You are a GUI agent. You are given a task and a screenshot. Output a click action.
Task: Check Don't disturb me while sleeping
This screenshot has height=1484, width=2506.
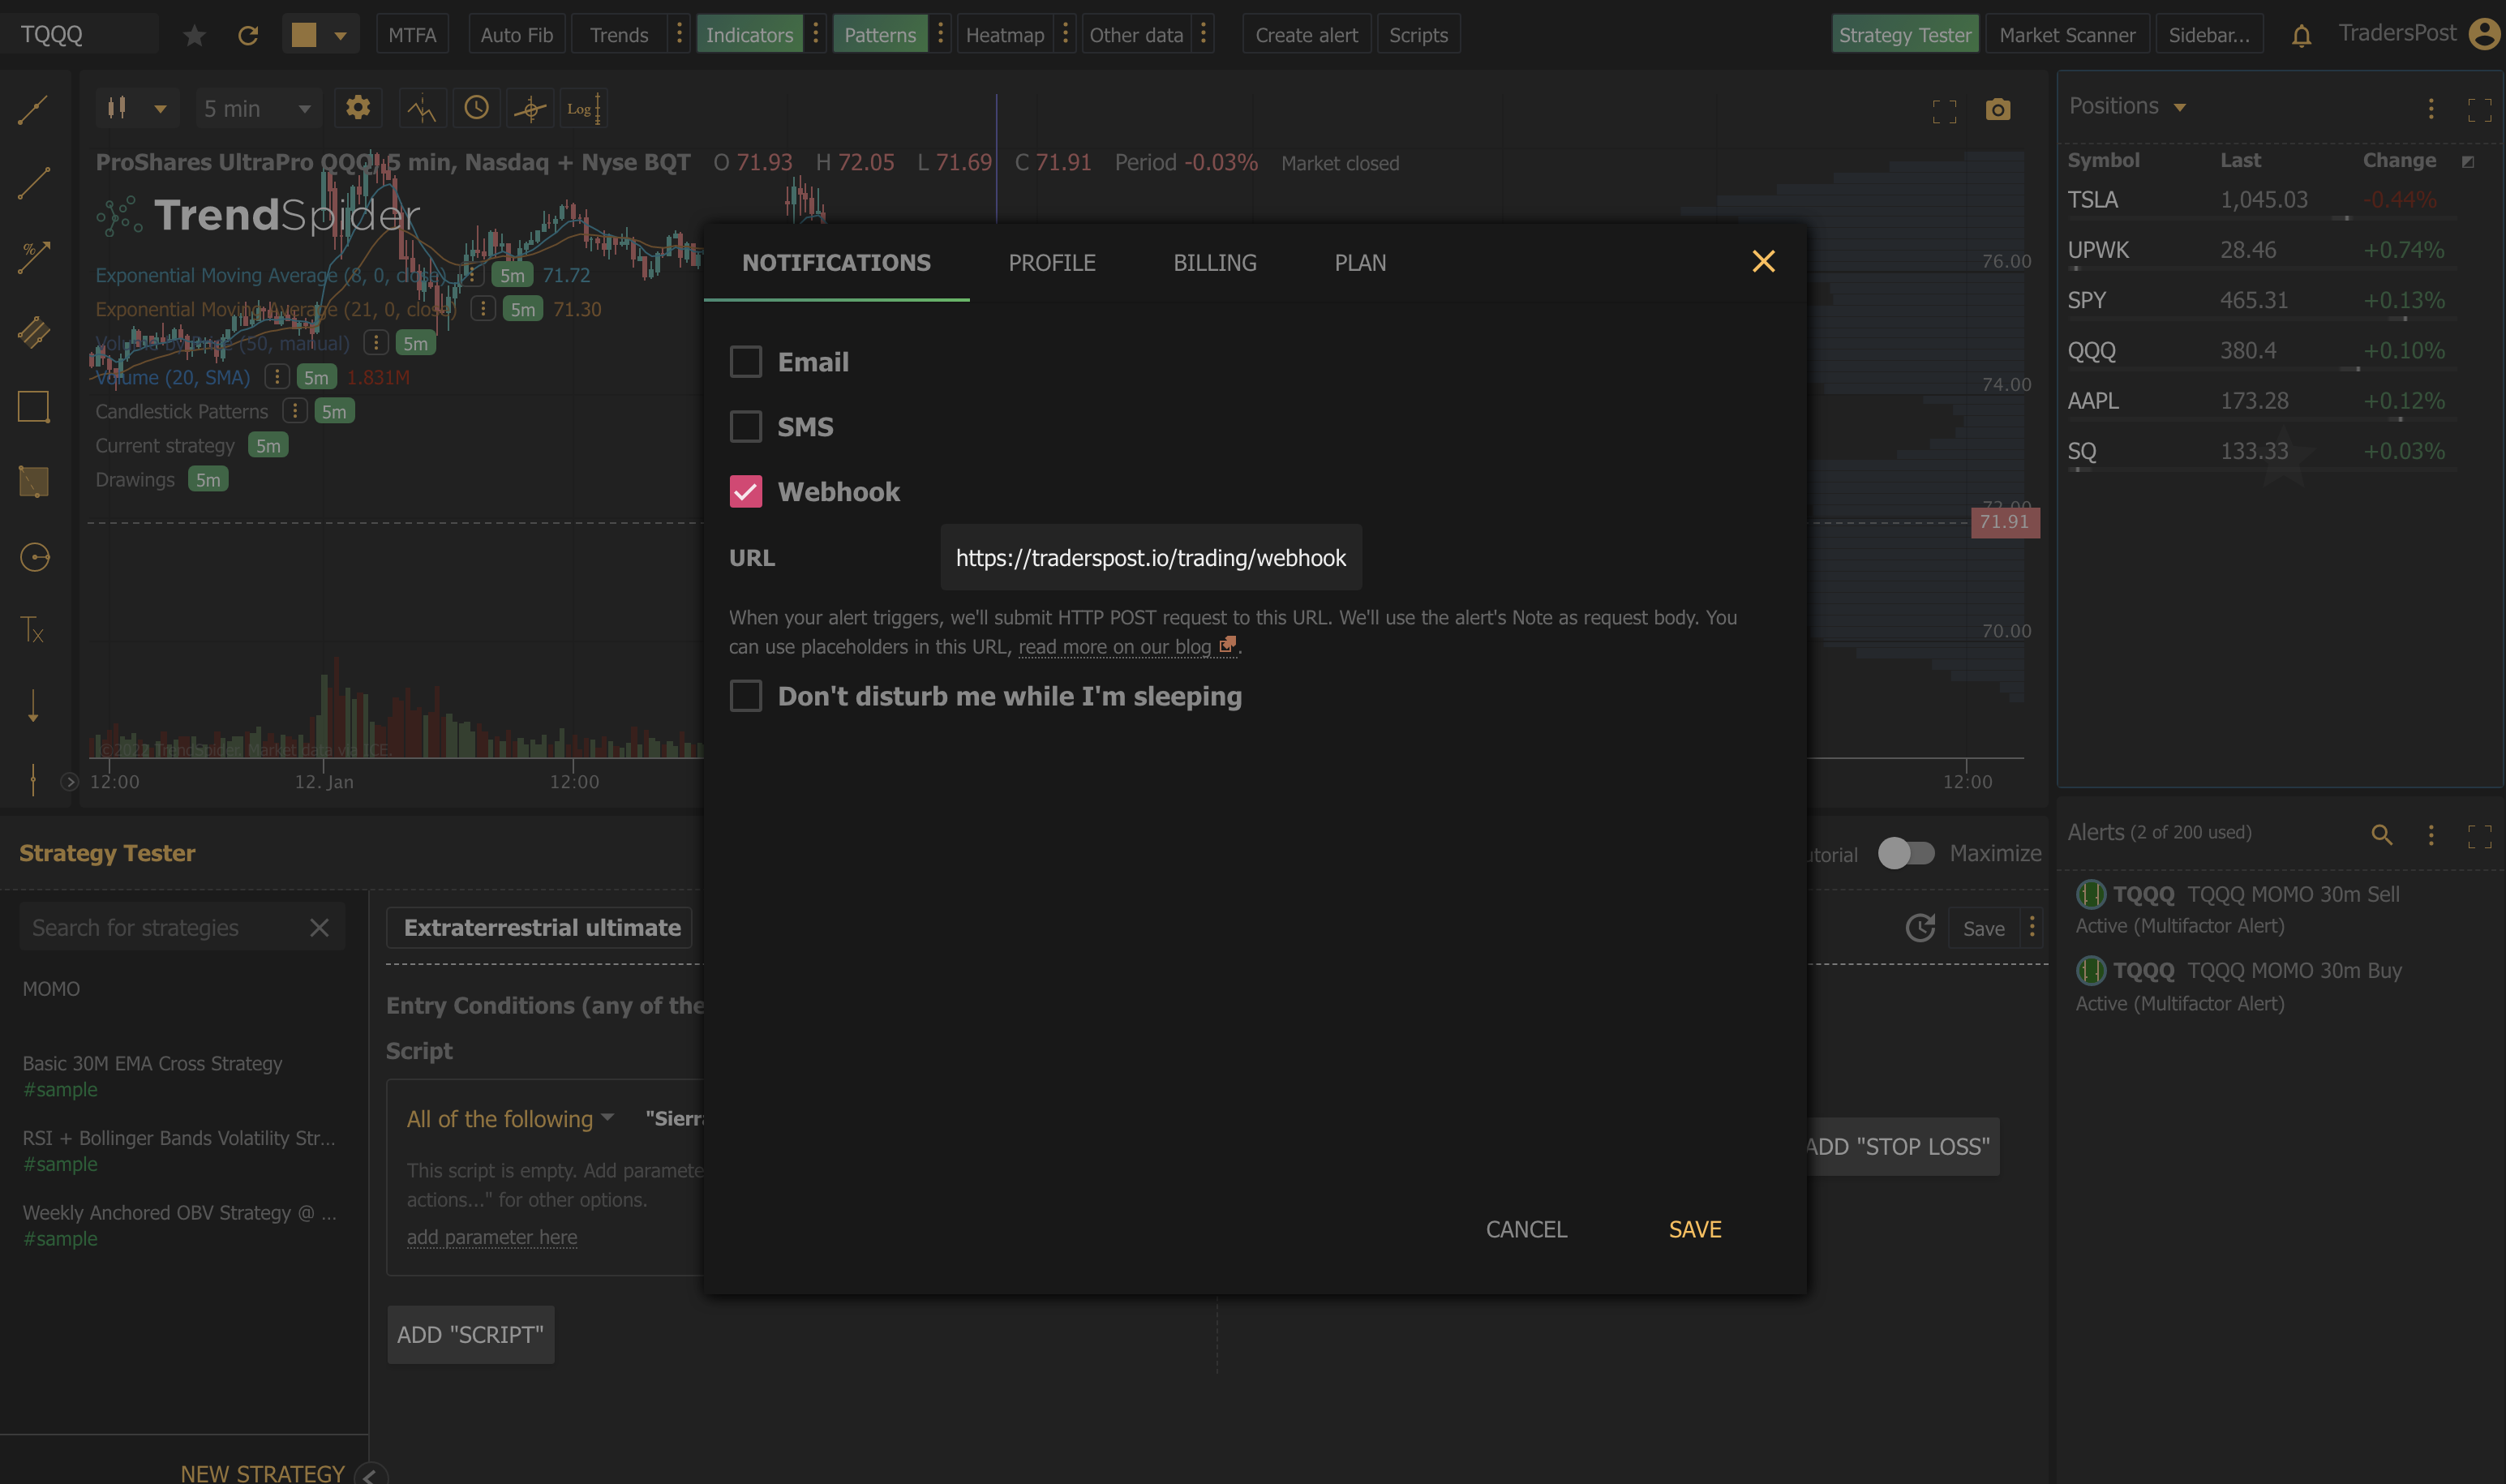[746, 695]
